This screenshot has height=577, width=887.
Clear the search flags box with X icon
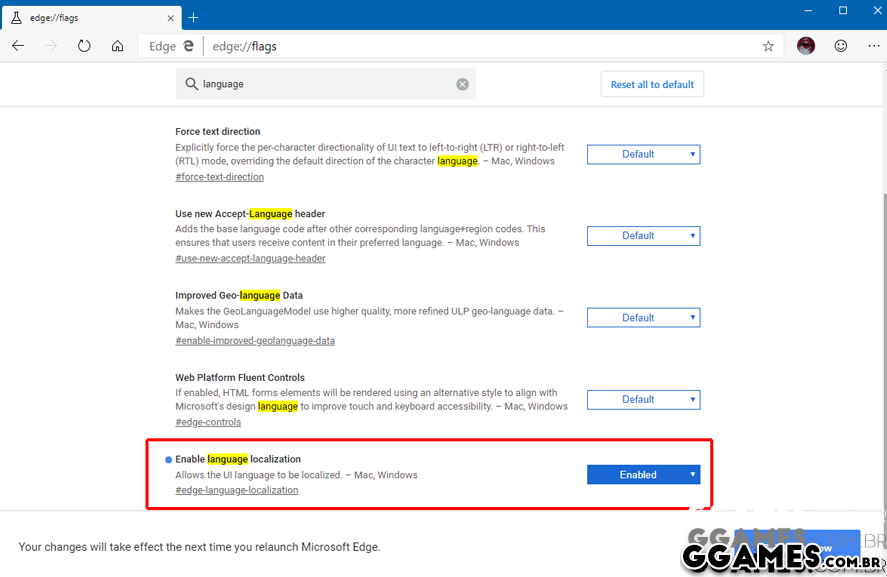click(462, 84)
